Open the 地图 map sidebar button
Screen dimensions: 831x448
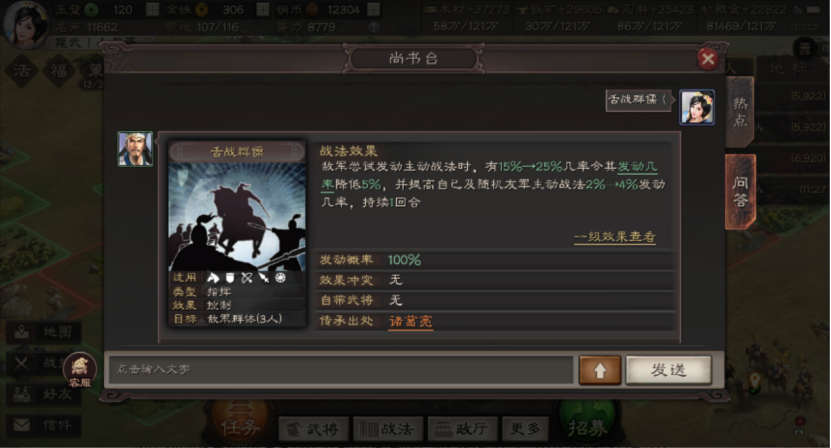45,332
